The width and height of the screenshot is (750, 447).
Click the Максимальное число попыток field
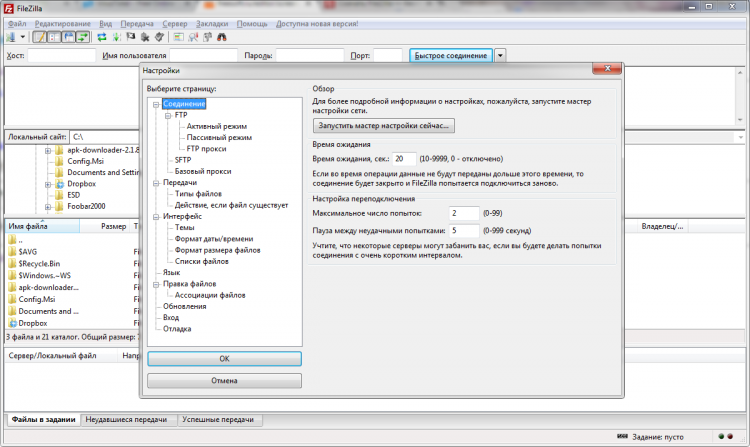464,213
